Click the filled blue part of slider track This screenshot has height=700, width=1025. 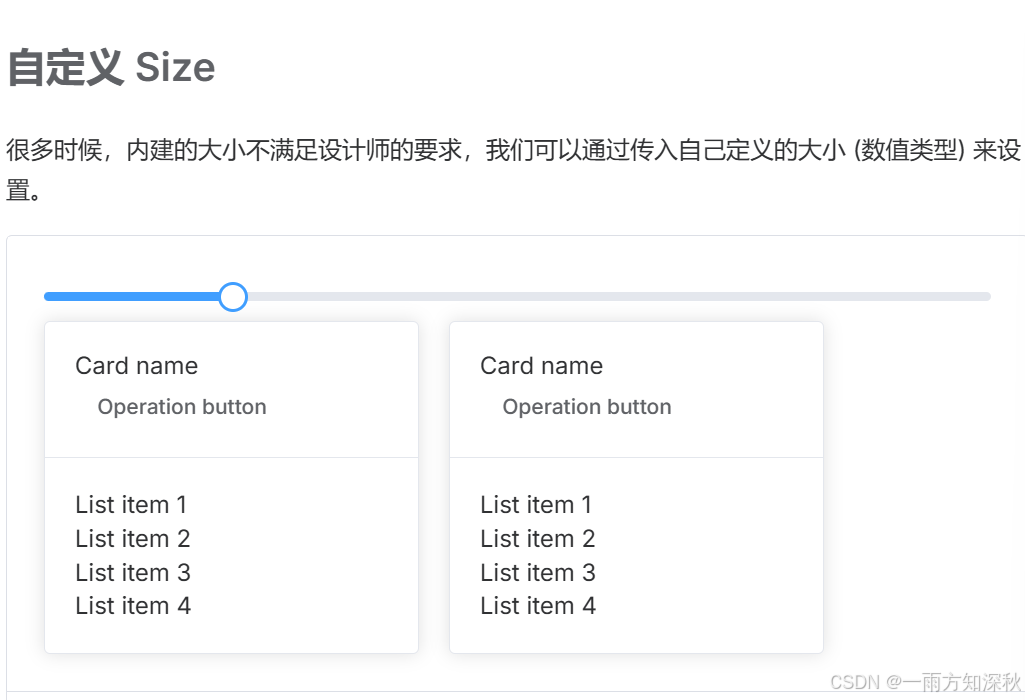(131, 297)
